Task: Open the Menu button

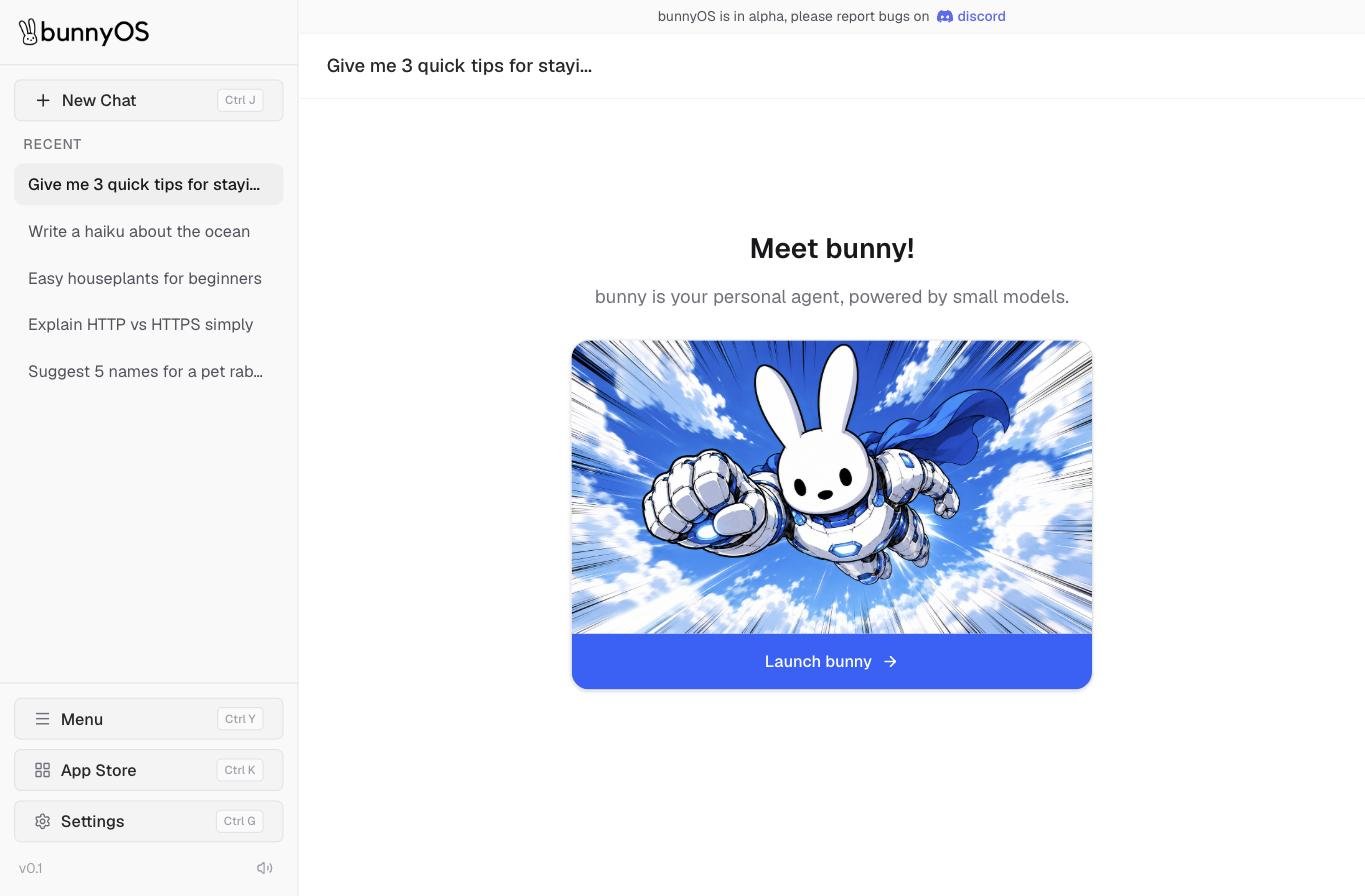Action: point(149,719)
